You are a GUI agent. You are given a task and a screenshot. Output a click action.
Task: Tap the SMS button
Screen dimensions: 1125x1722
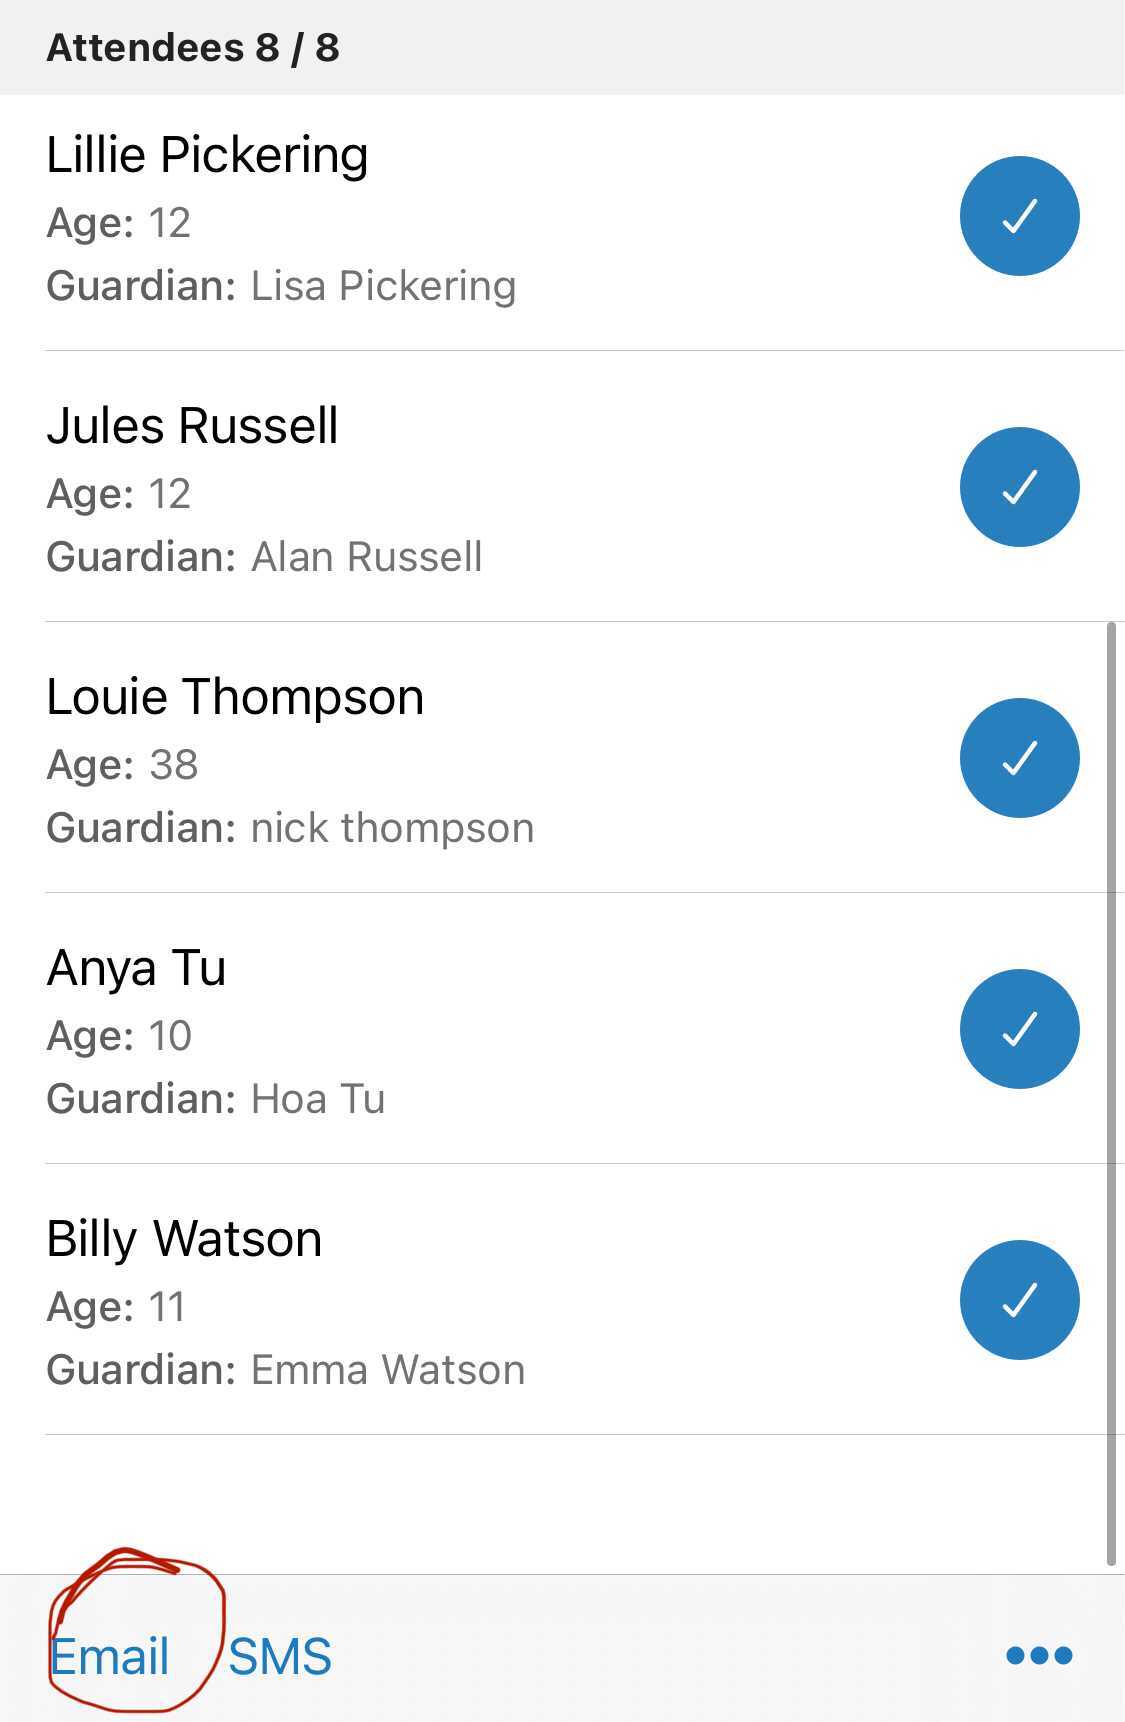pos(280,1656)
